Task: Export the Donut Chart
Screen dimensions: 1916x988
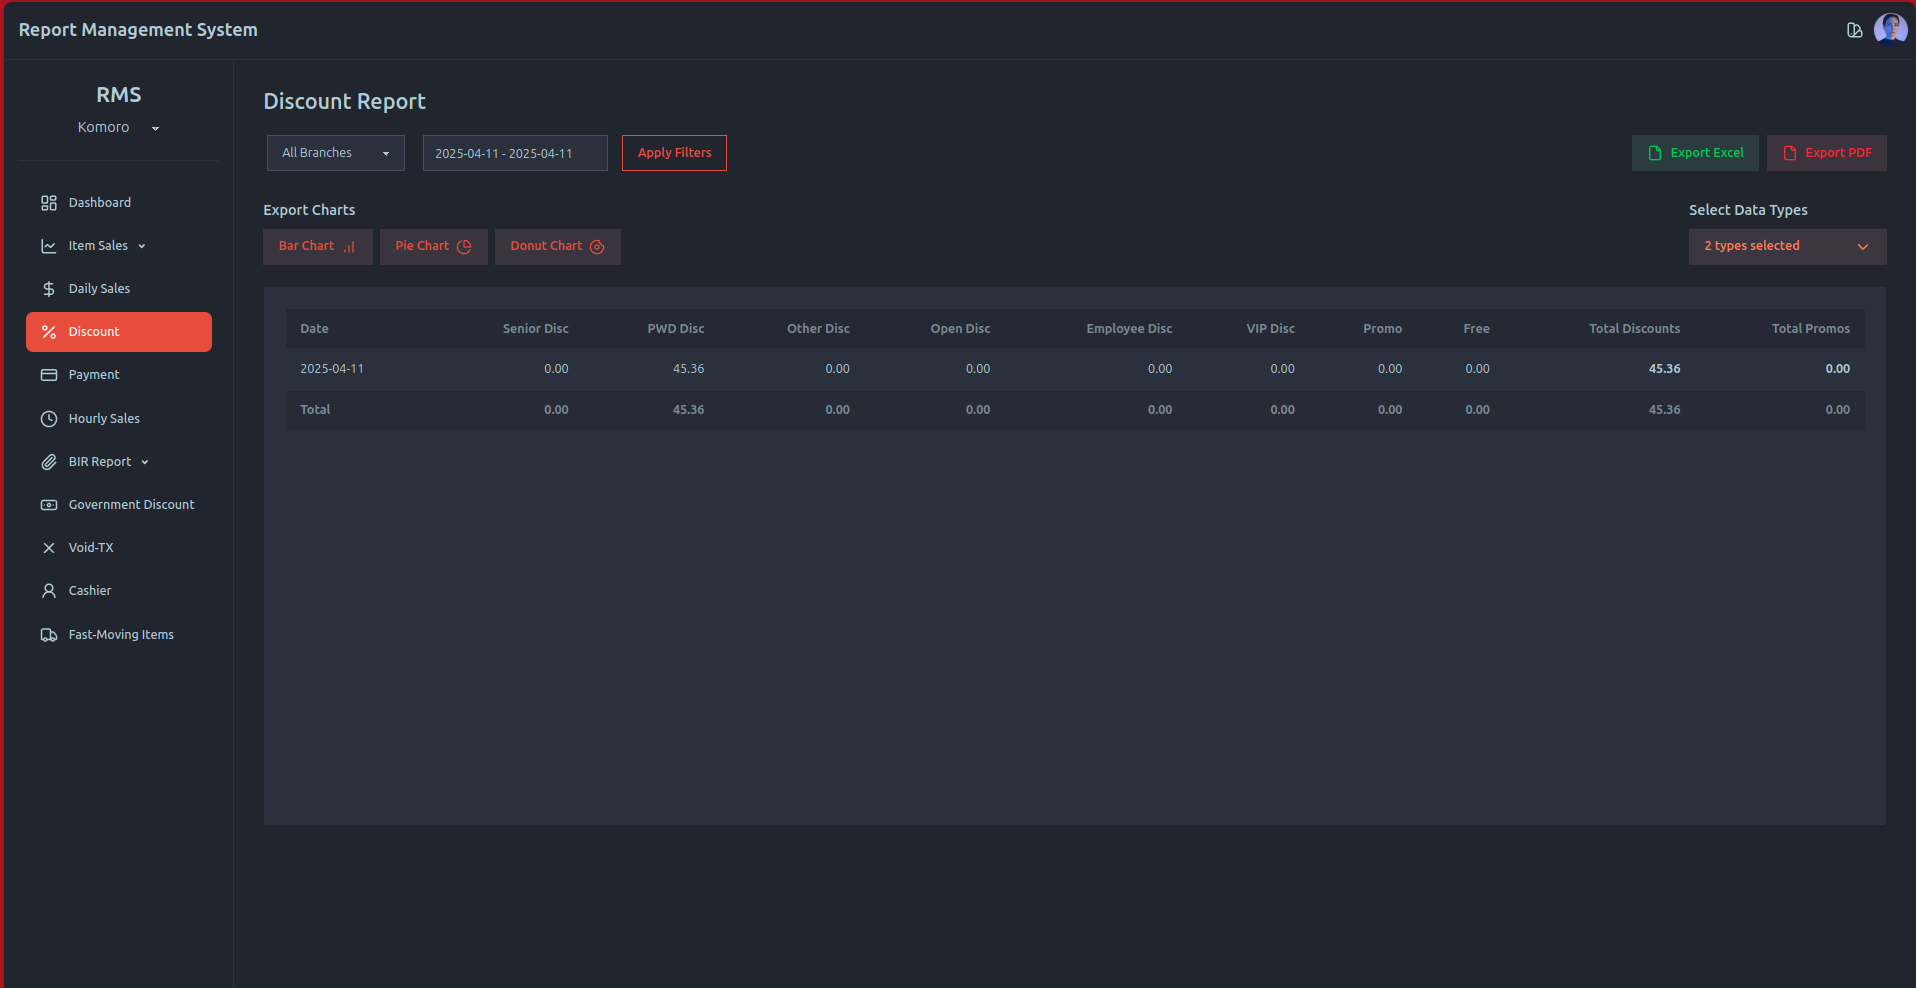Action: point(557,247)
